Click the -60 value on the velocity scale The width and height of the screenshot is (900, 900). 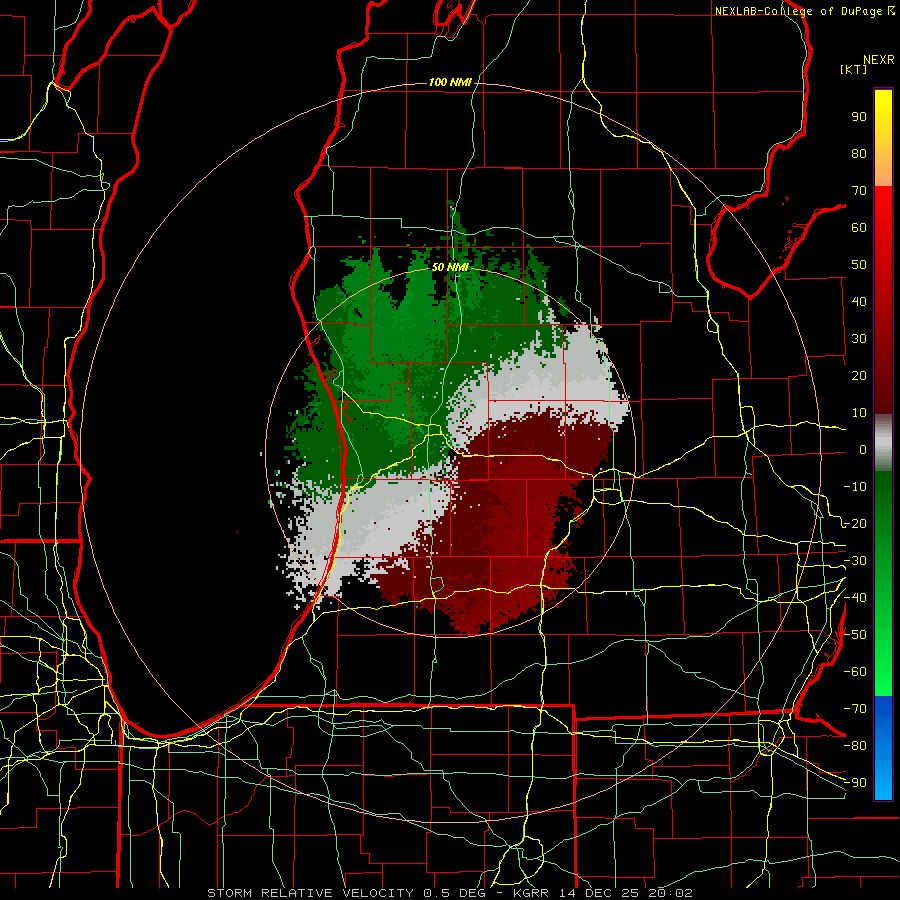[x=855, y=672]
